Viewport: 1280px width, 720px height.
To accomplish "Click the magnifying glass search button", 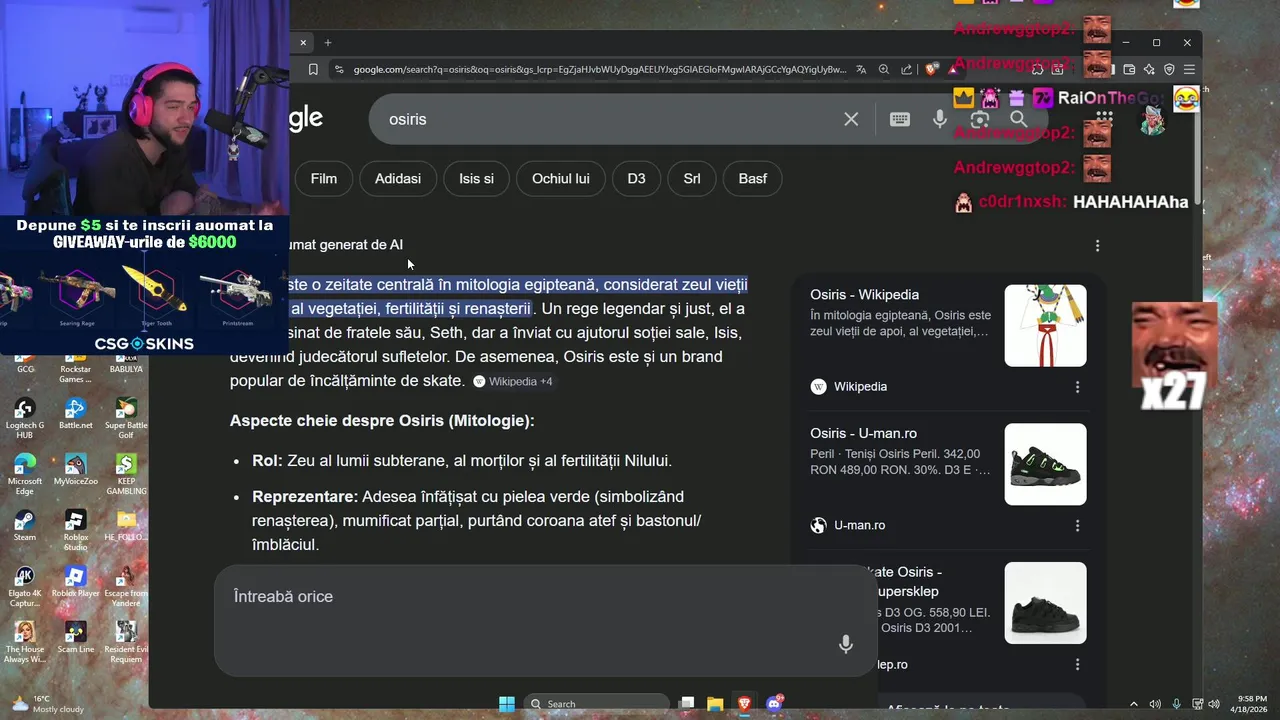I will pyautogui.click(x=1019, y=119).
